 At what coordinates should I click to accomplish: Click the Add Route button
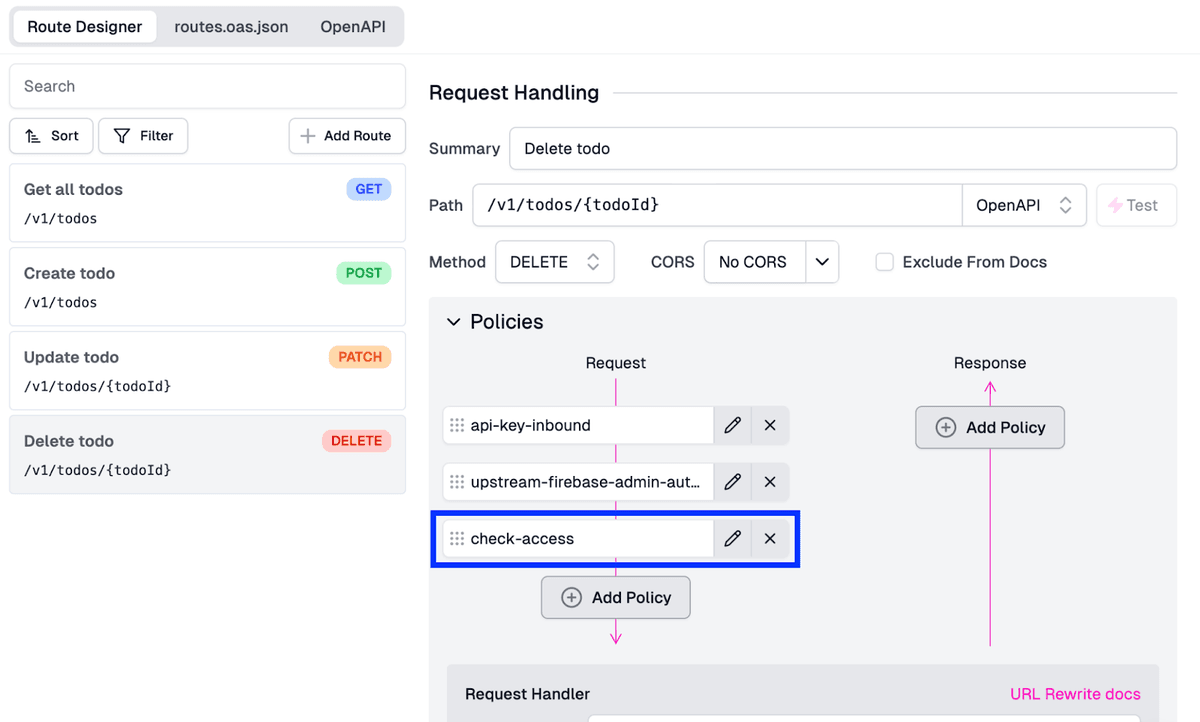coord(346,136)
